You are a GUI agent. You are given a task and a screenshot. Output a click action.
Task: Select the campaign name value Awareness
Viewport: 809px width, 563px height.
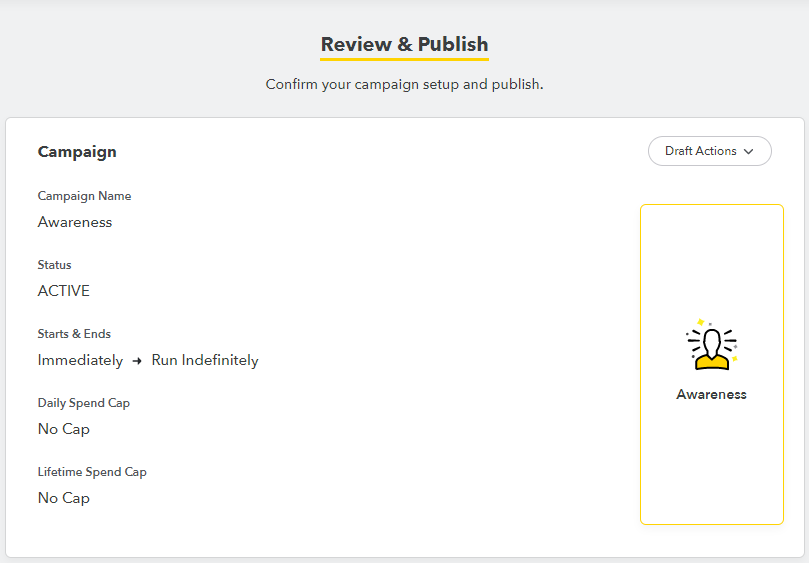pyautogui.click(x=75, y=222)
